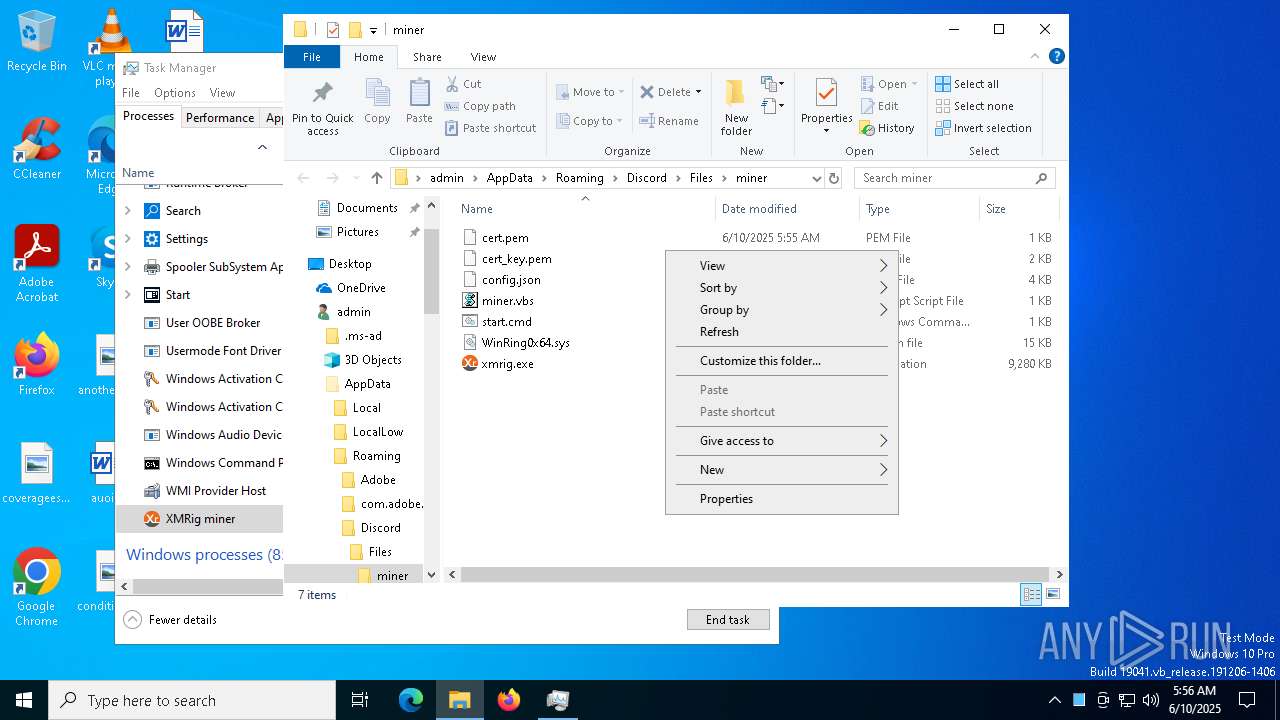
Task: Open the View context submenu
Action: 781,266
